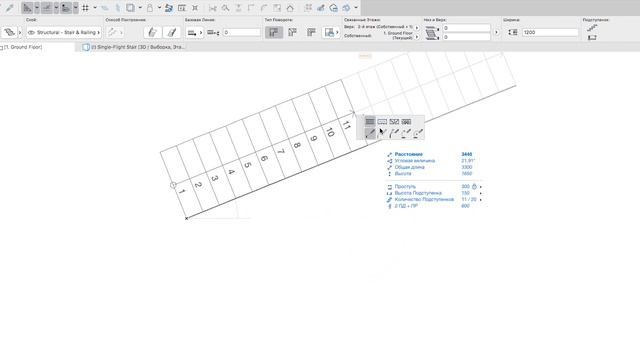Switch to the 1. Ground Floor tab
640x360 pixels.
pos(23,47)
